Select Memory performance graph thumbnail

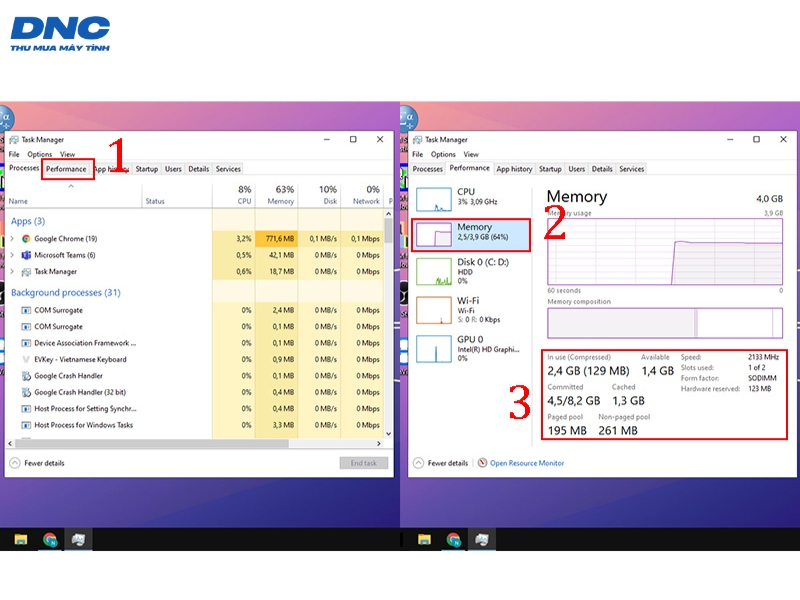434,235
